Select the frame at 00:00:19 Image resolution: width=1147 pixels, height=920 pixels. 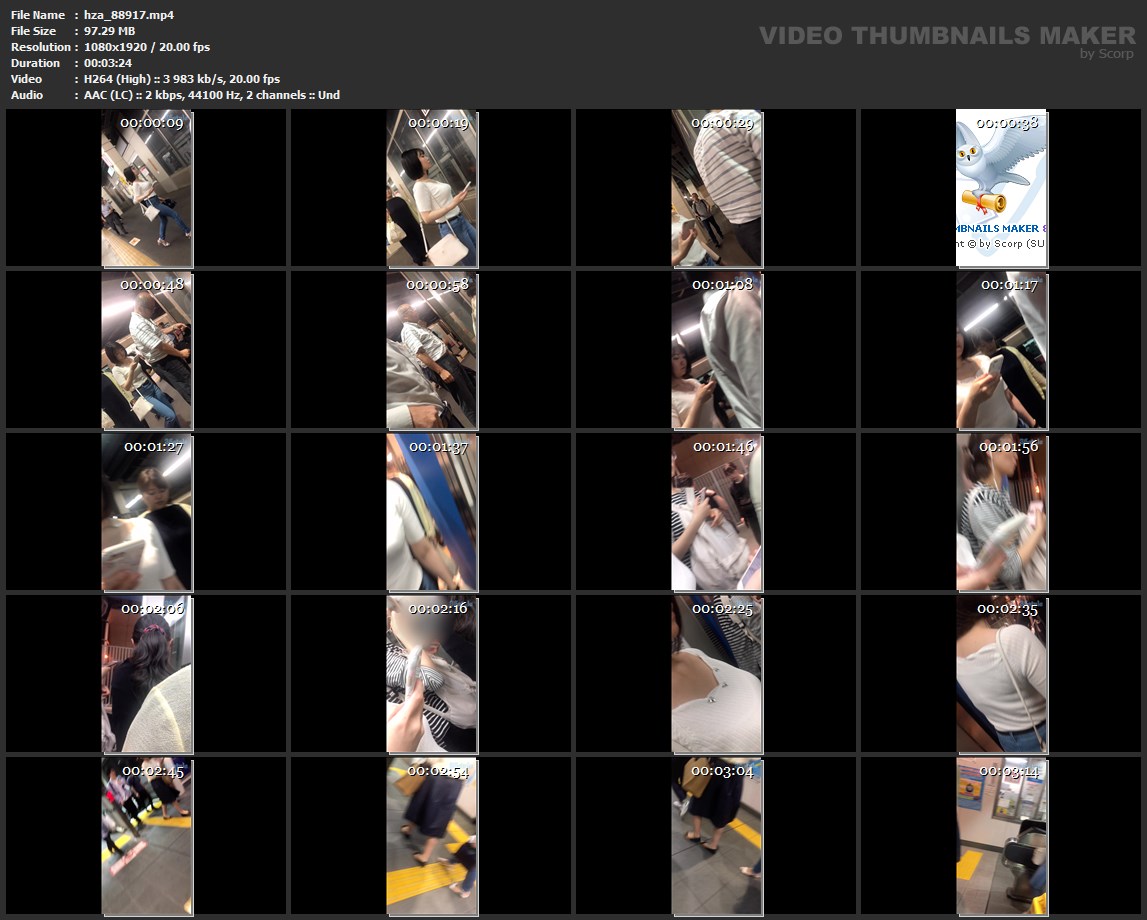click(x=432, y=188)
